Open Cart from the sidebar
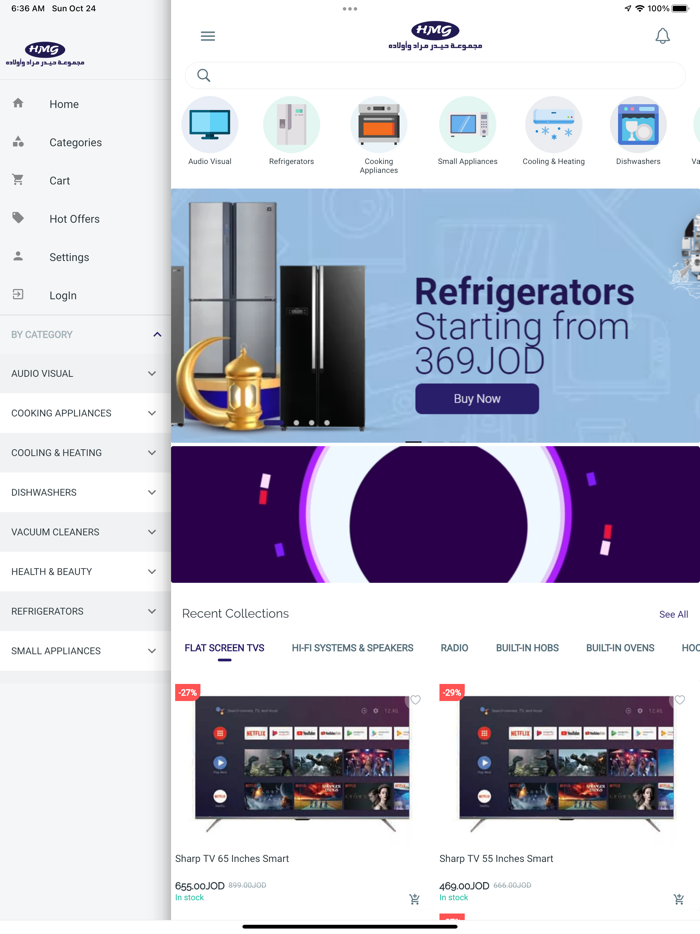The image size is (700, 934). pos(60,180)
